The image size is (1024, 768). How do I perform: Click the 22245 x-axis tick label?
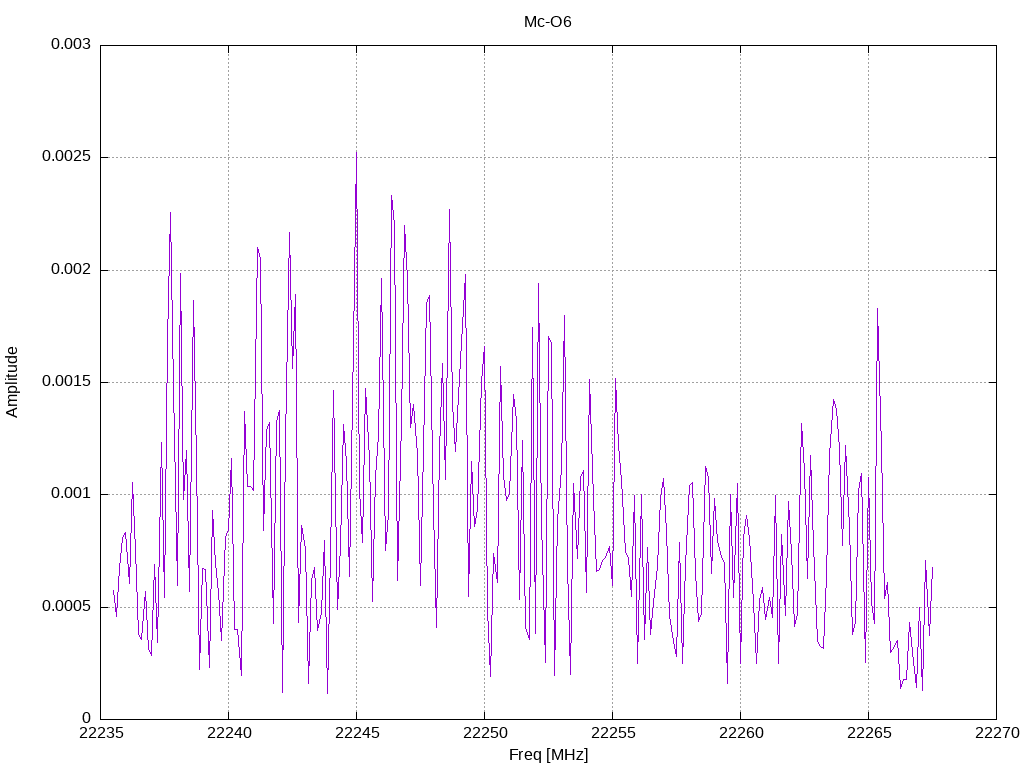[357, 733]
